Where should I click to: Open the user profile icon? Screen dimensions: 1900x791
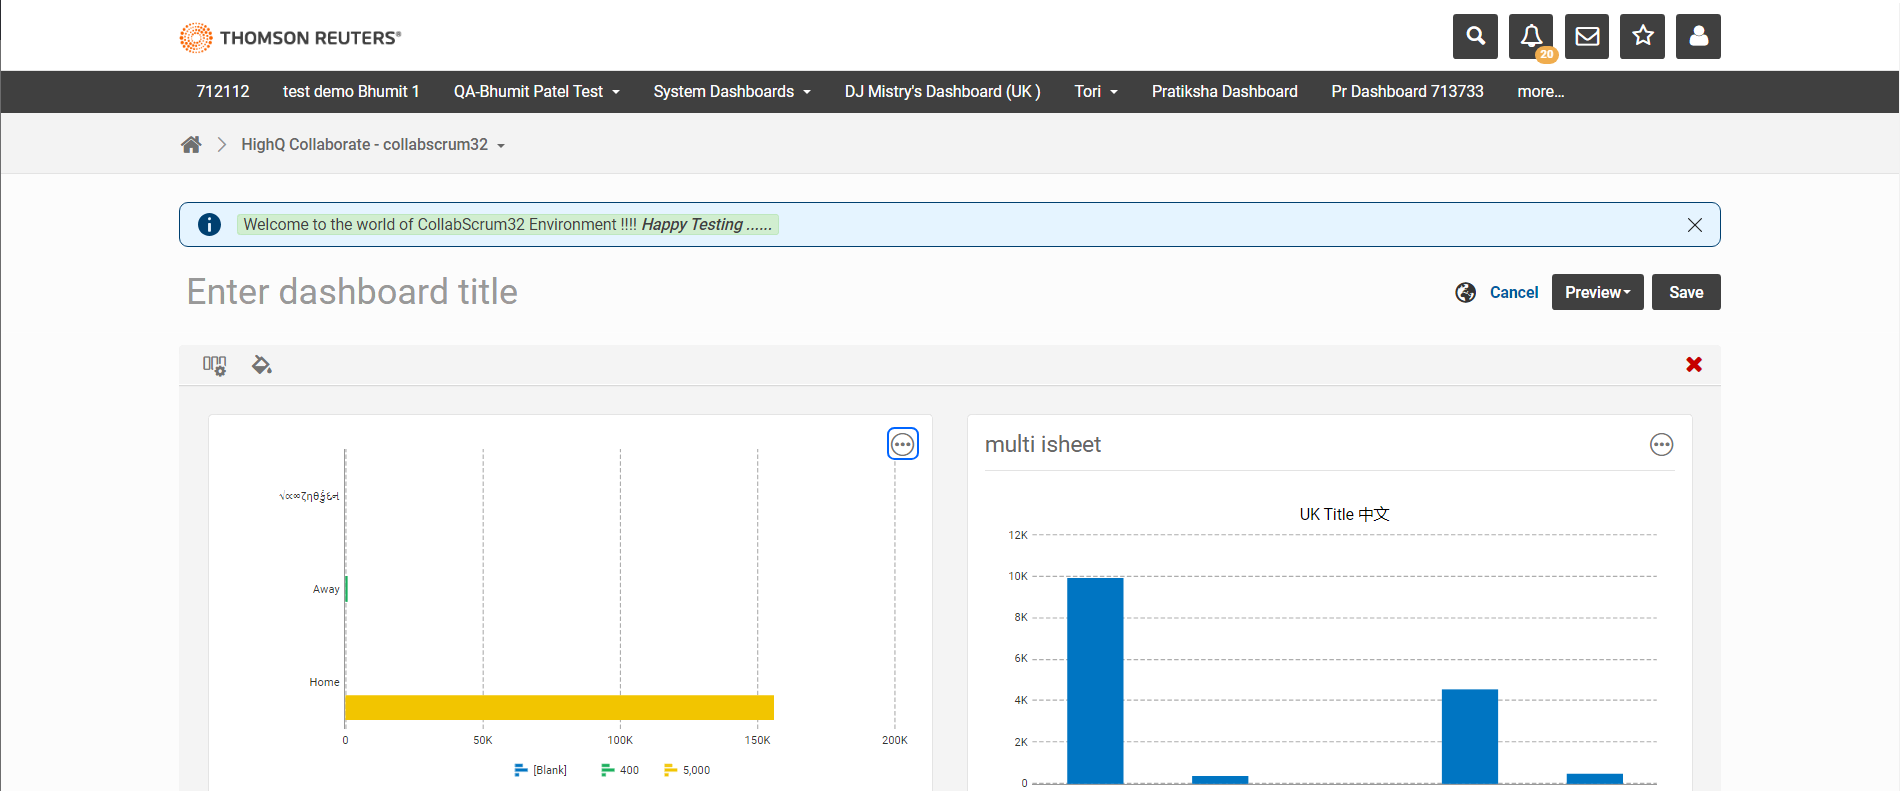[x=1698, y=37]
